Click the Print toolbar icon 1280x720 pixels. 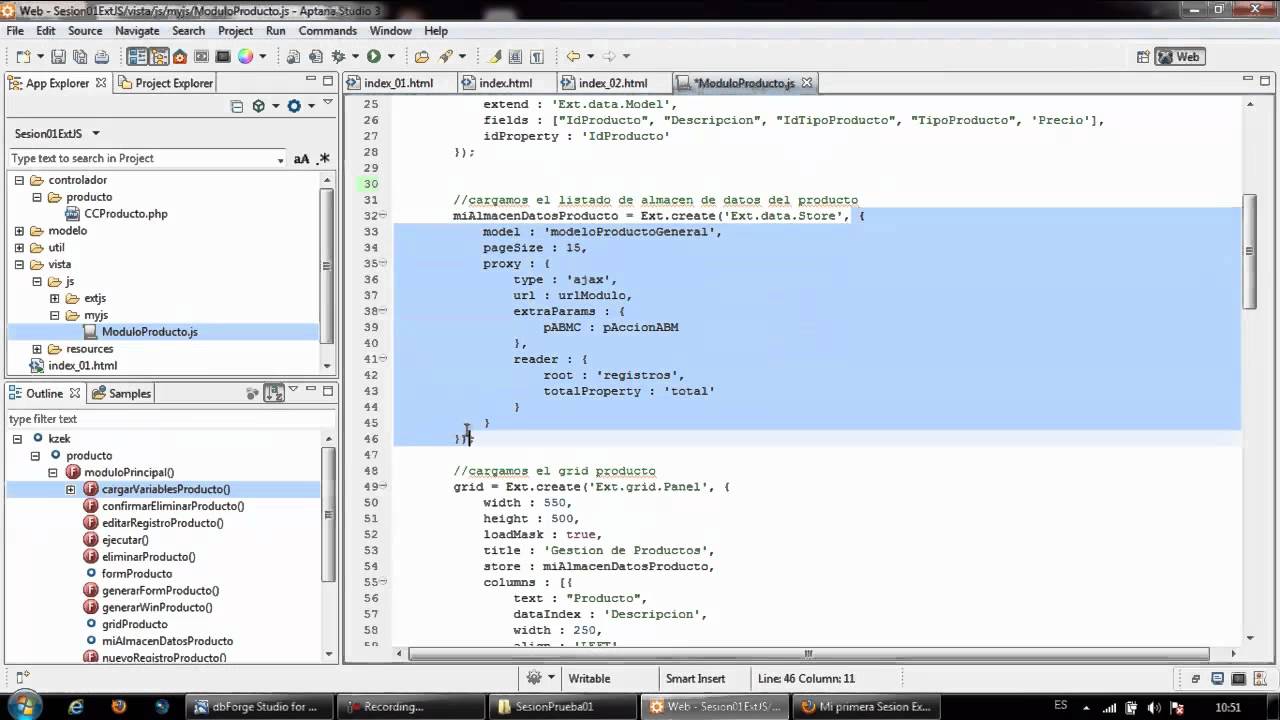(x=102, y=57)
